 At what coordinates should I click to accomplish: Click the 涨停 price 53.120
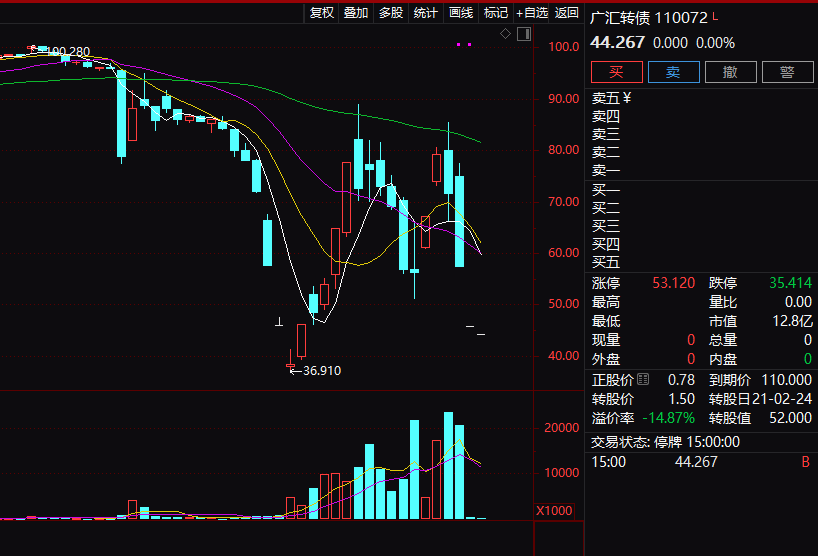pos(673,283)
